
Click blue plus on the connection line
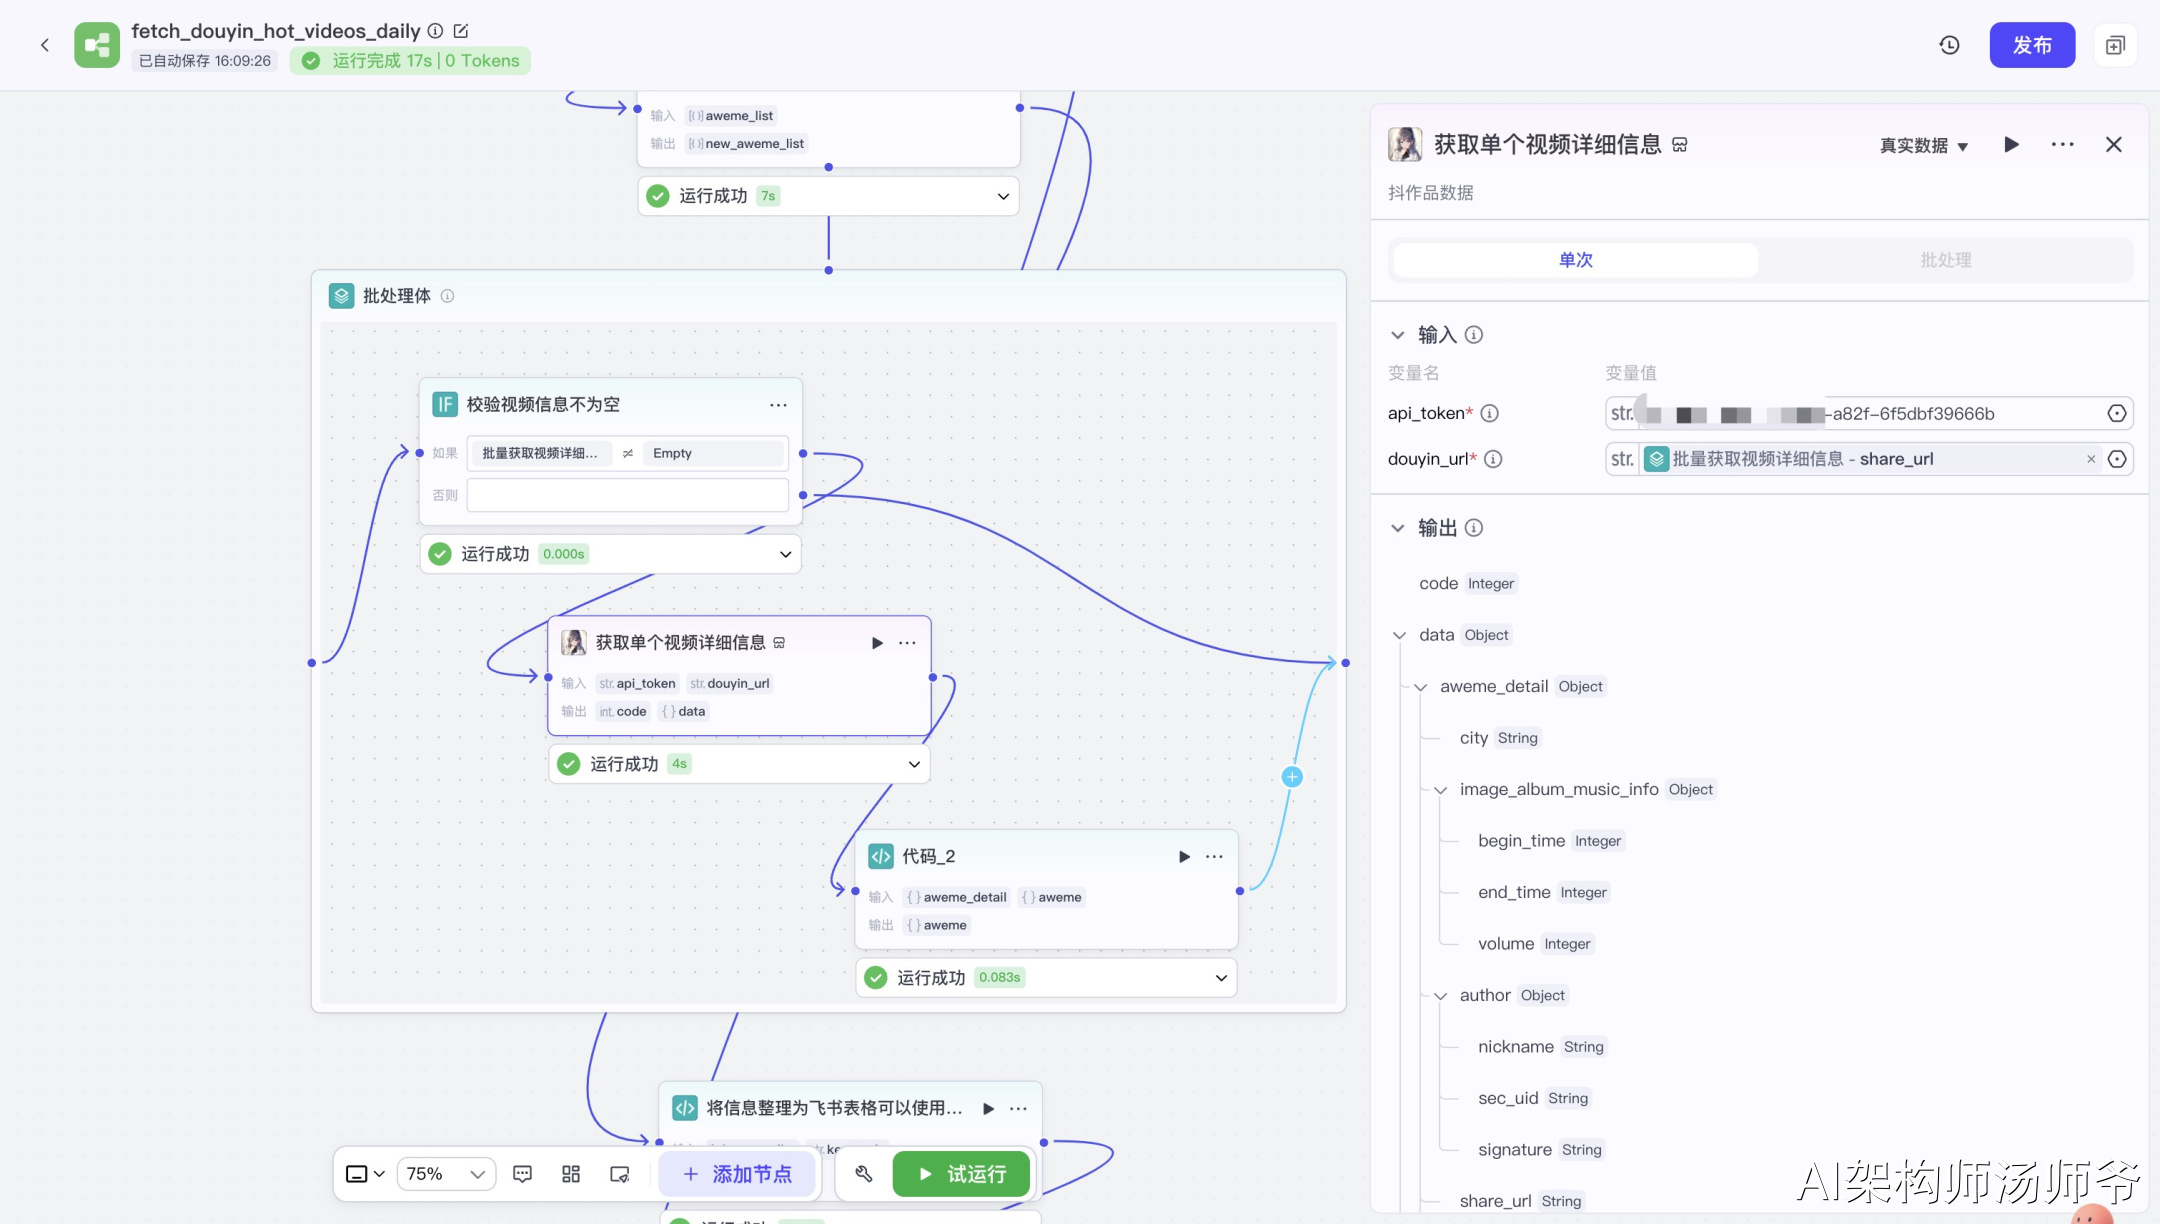click(x=1292, y=777)
